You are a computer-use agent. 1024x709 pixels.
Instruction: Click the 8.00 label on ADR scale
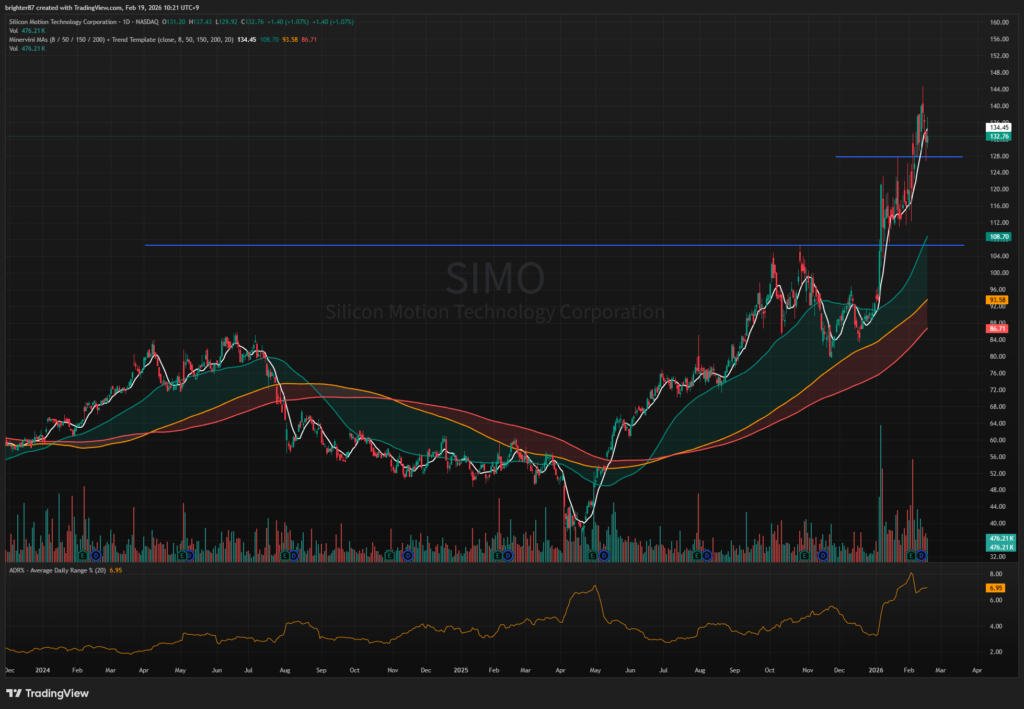pos(997,574)
